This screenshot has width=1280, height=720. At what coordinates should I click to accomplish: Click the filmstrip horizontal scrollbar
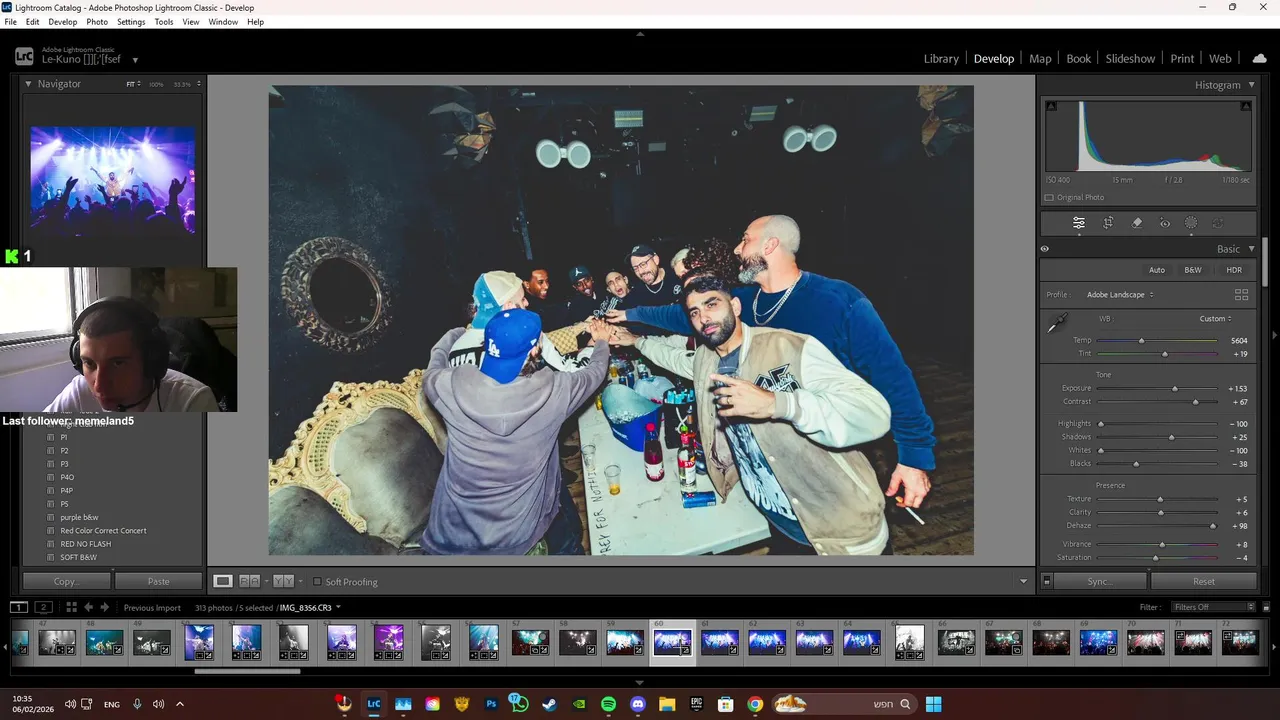[247, 671]
